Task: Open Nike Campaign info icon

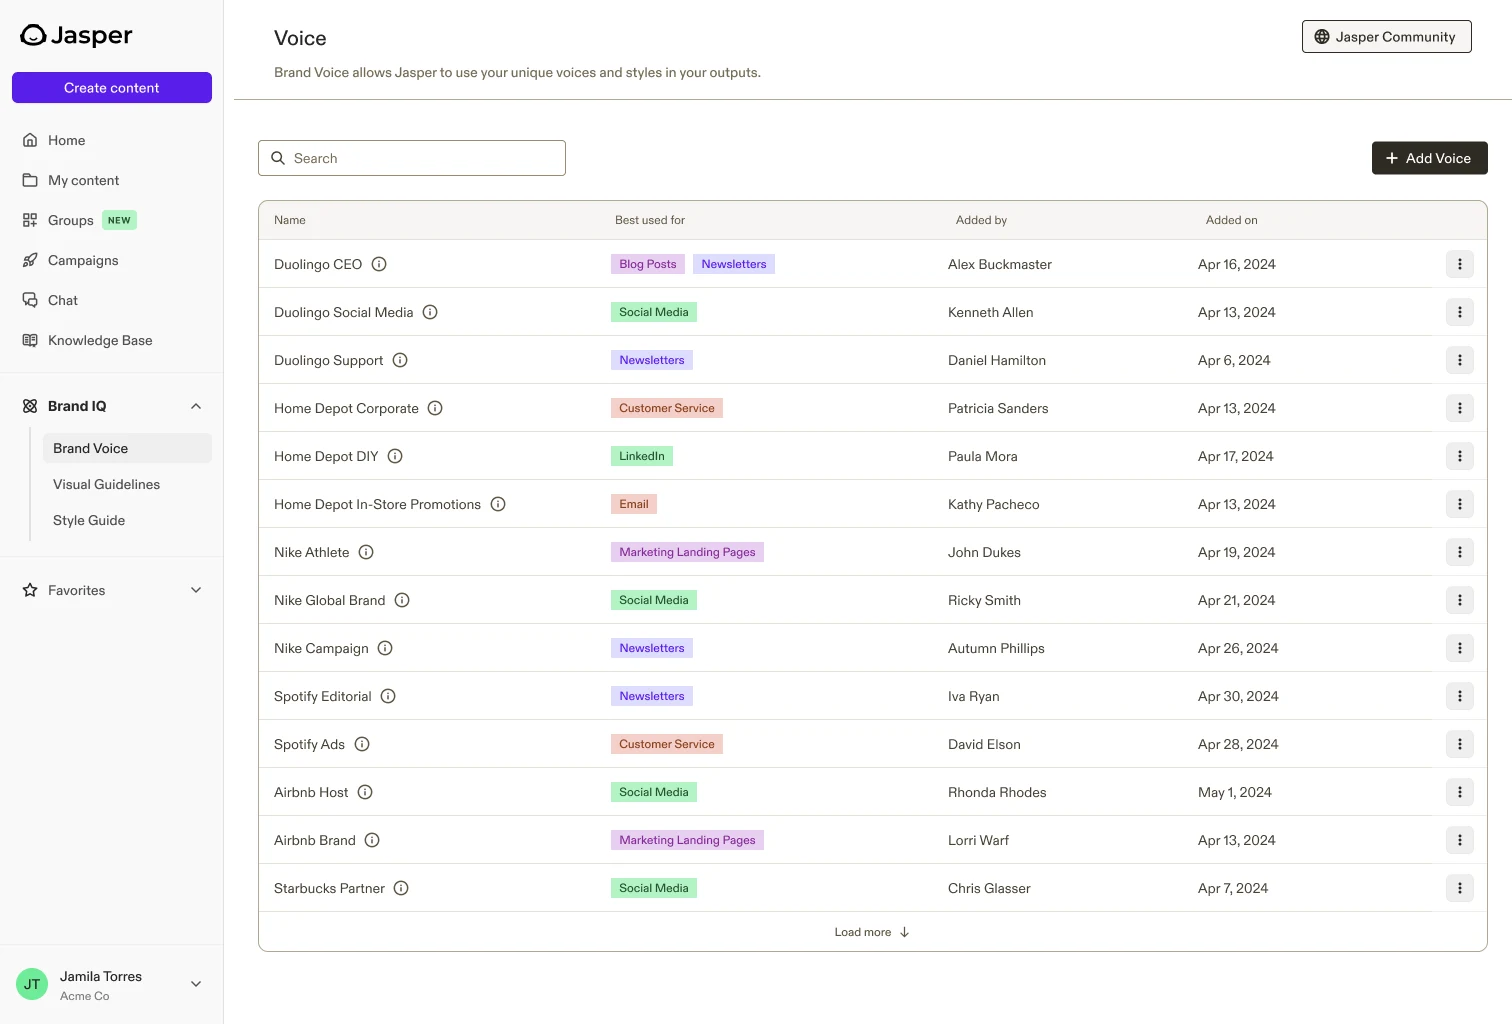Action: (385, 648)
